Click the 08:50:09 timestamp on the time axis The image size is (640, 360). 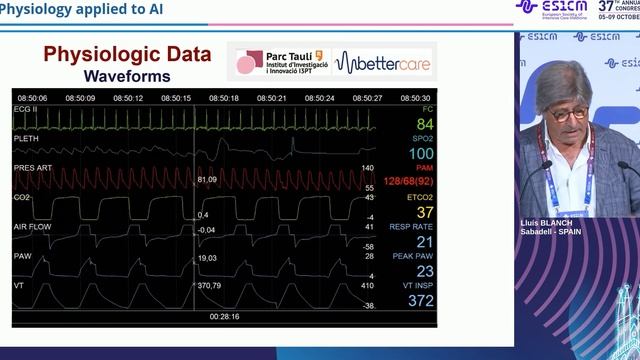(x=80, y=98)
